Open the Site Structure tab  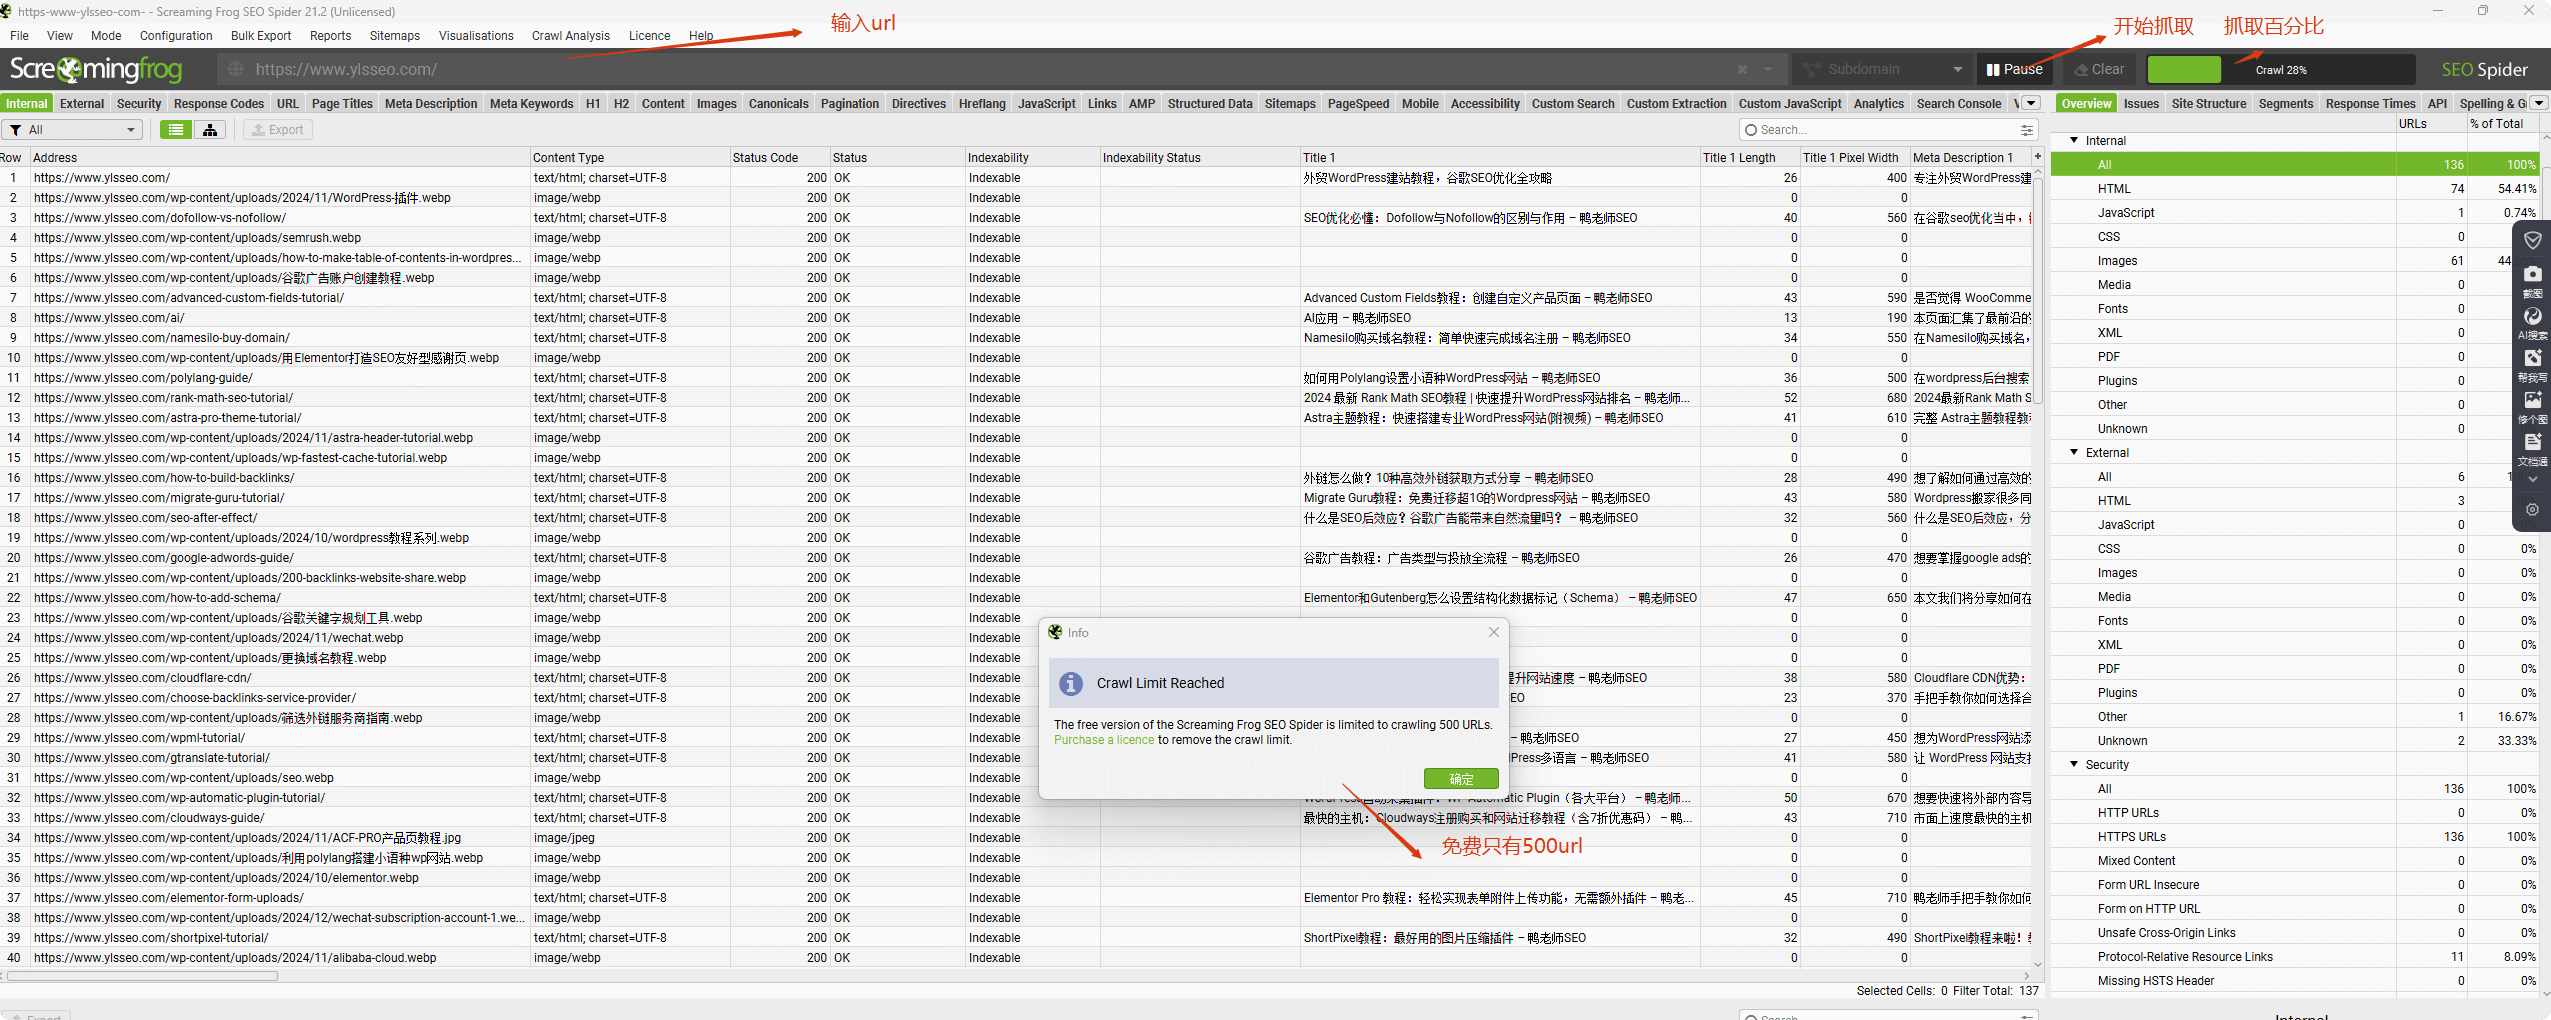(2208, 103)
